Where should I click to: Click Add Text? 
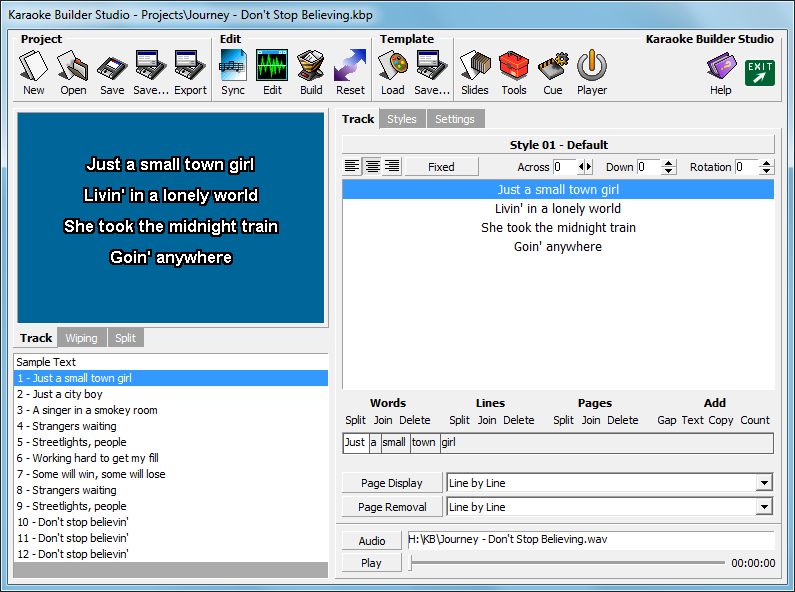pos(693,420)
